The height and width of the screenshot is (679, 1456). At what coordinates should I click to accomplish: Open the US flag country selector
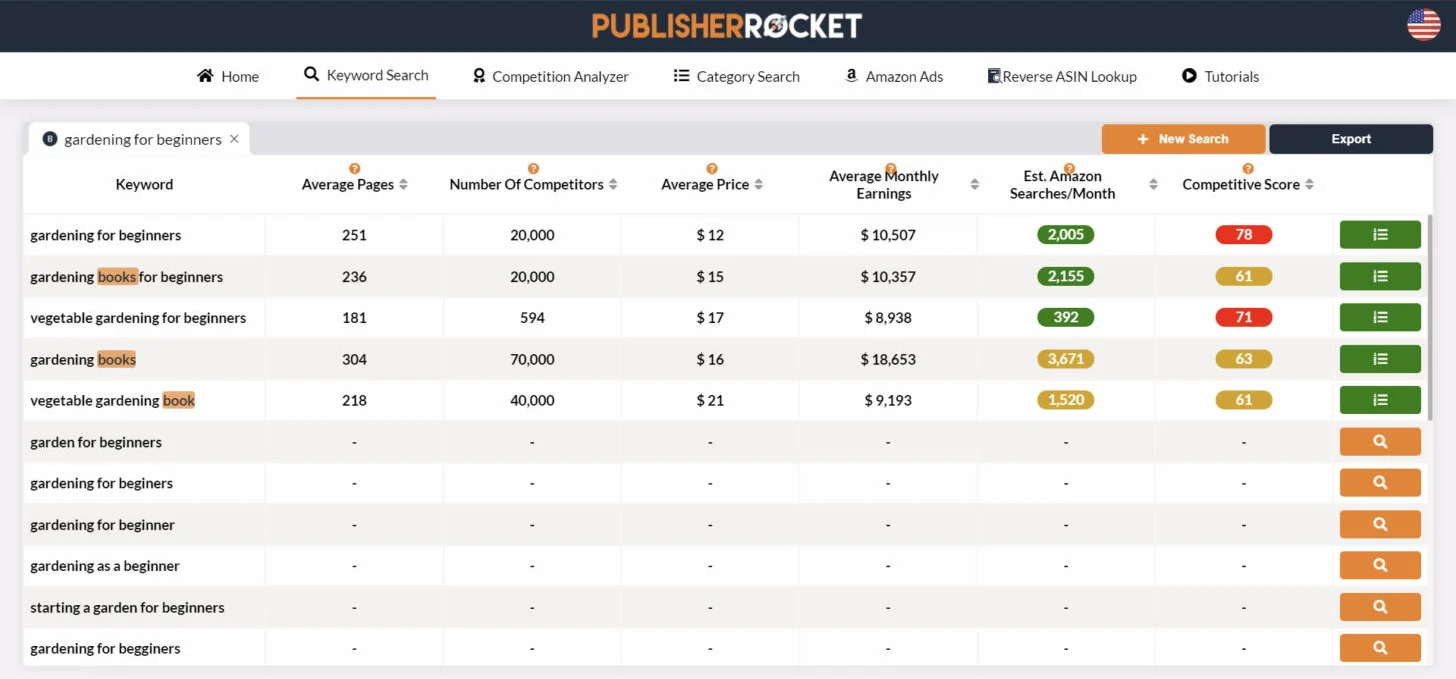click(x=1424, y=25)
